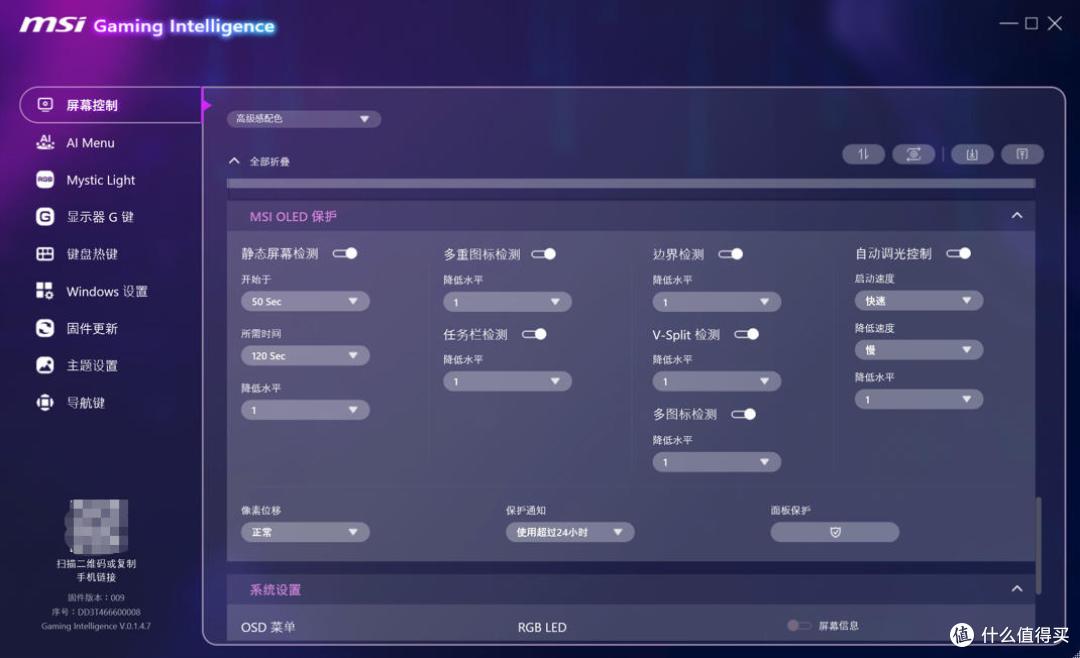Open 保护通知 使用超过24小时 dropdown
Screen dimensions: 1080x658
(570, 532)
